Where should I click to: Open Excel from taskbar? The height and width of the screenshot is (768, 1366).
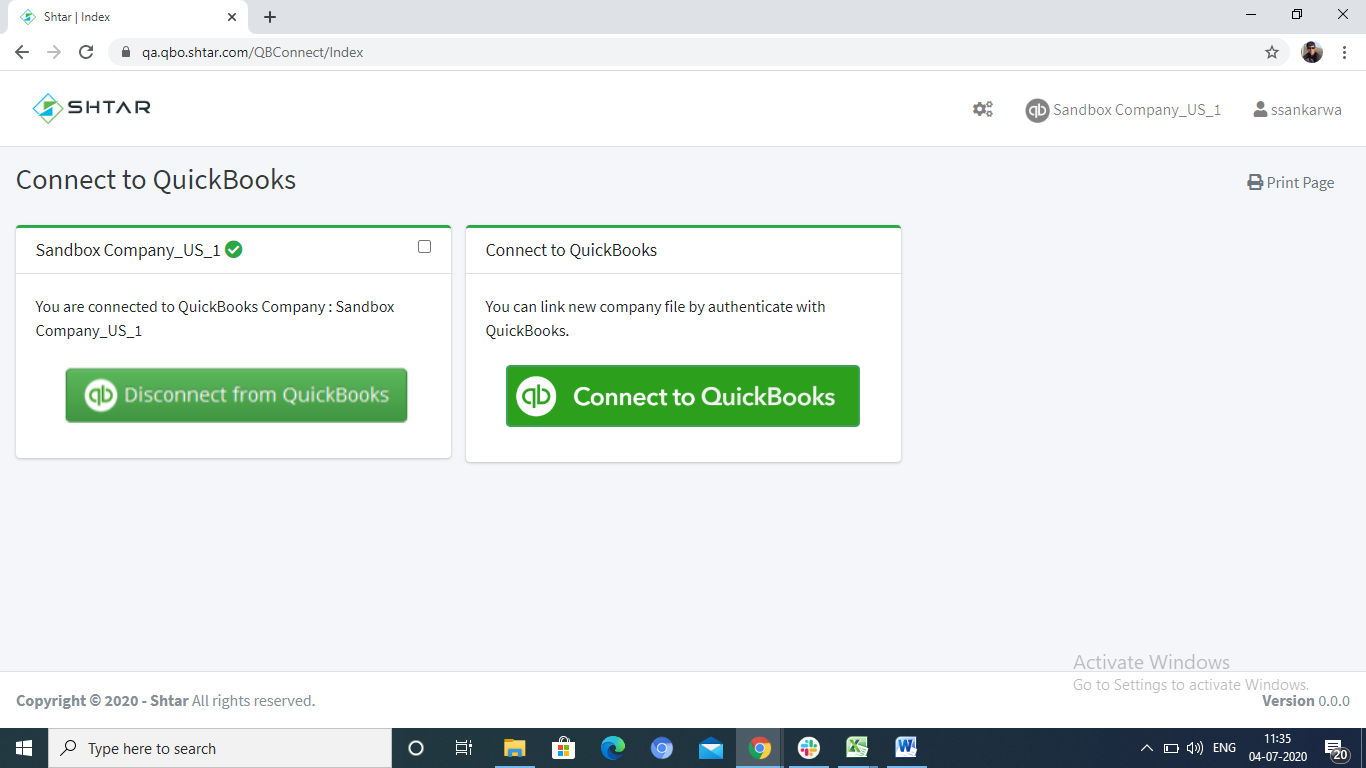click(x=857, y=748)
